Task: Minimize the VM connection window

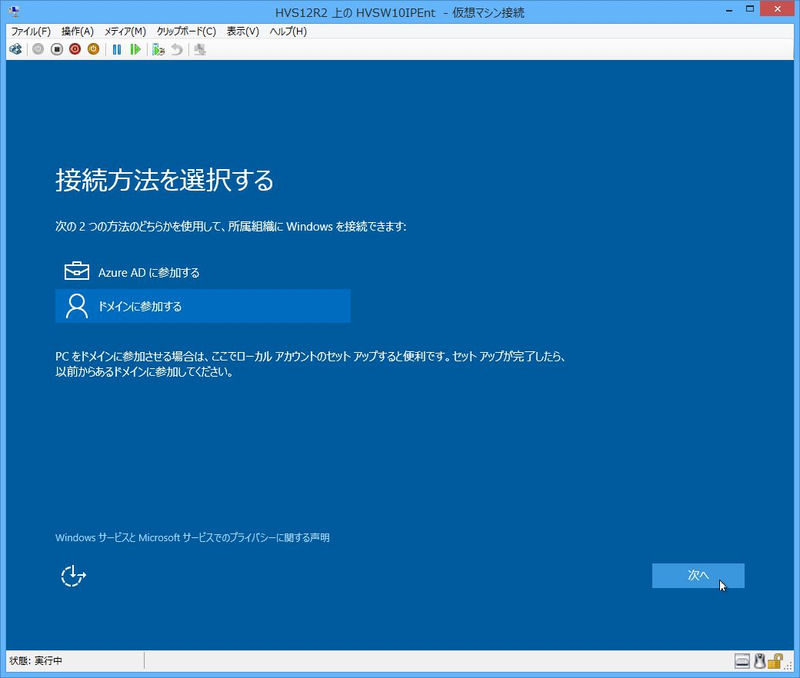Action: [x=730, y=10]
